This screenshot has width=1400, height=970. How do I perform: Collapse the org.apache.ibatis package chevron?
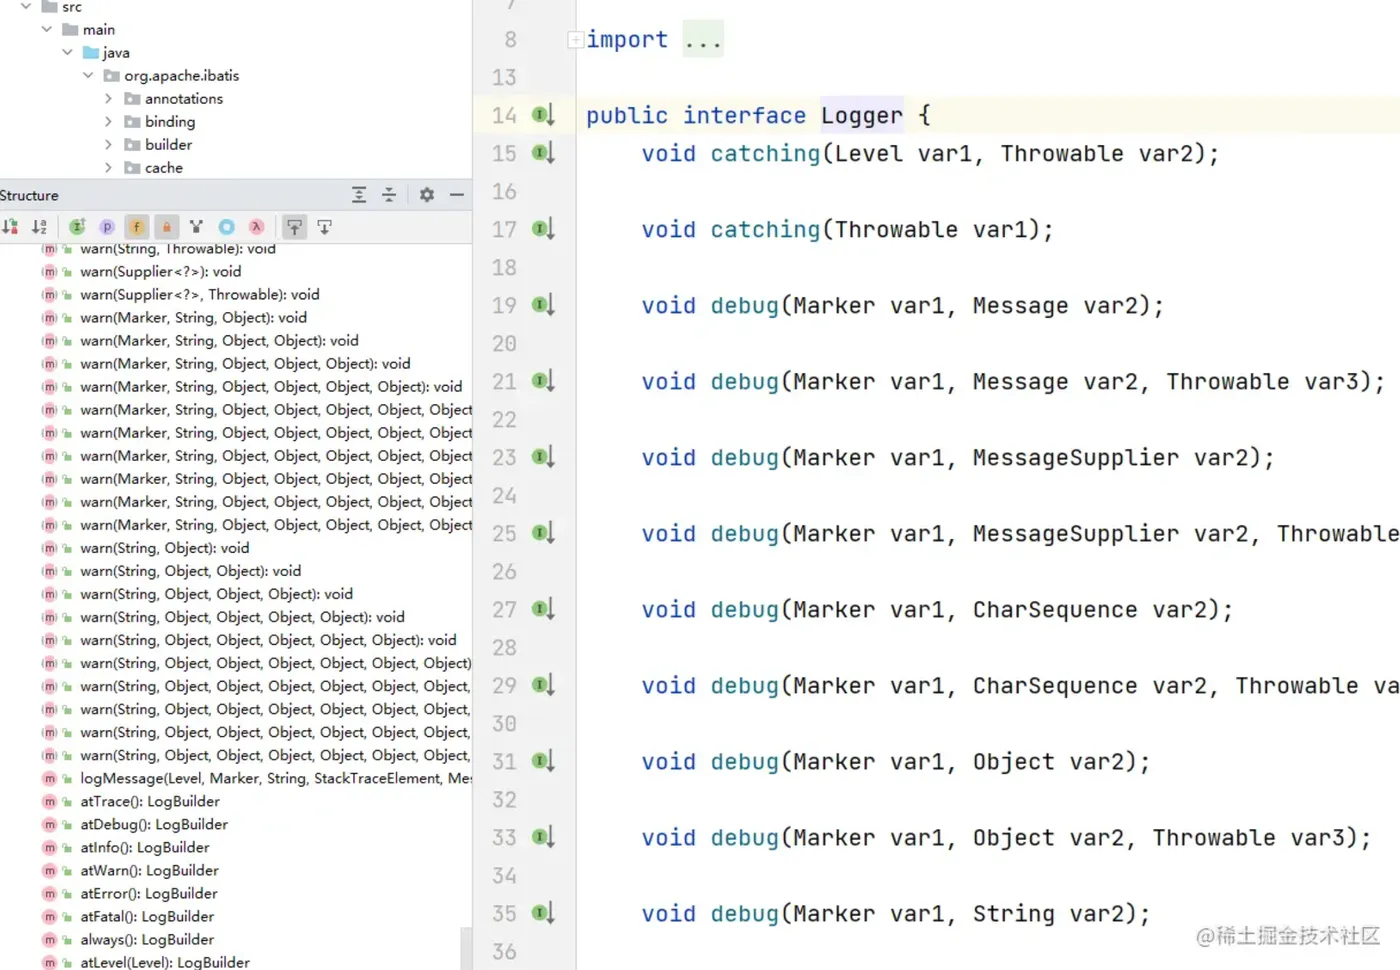88,75
